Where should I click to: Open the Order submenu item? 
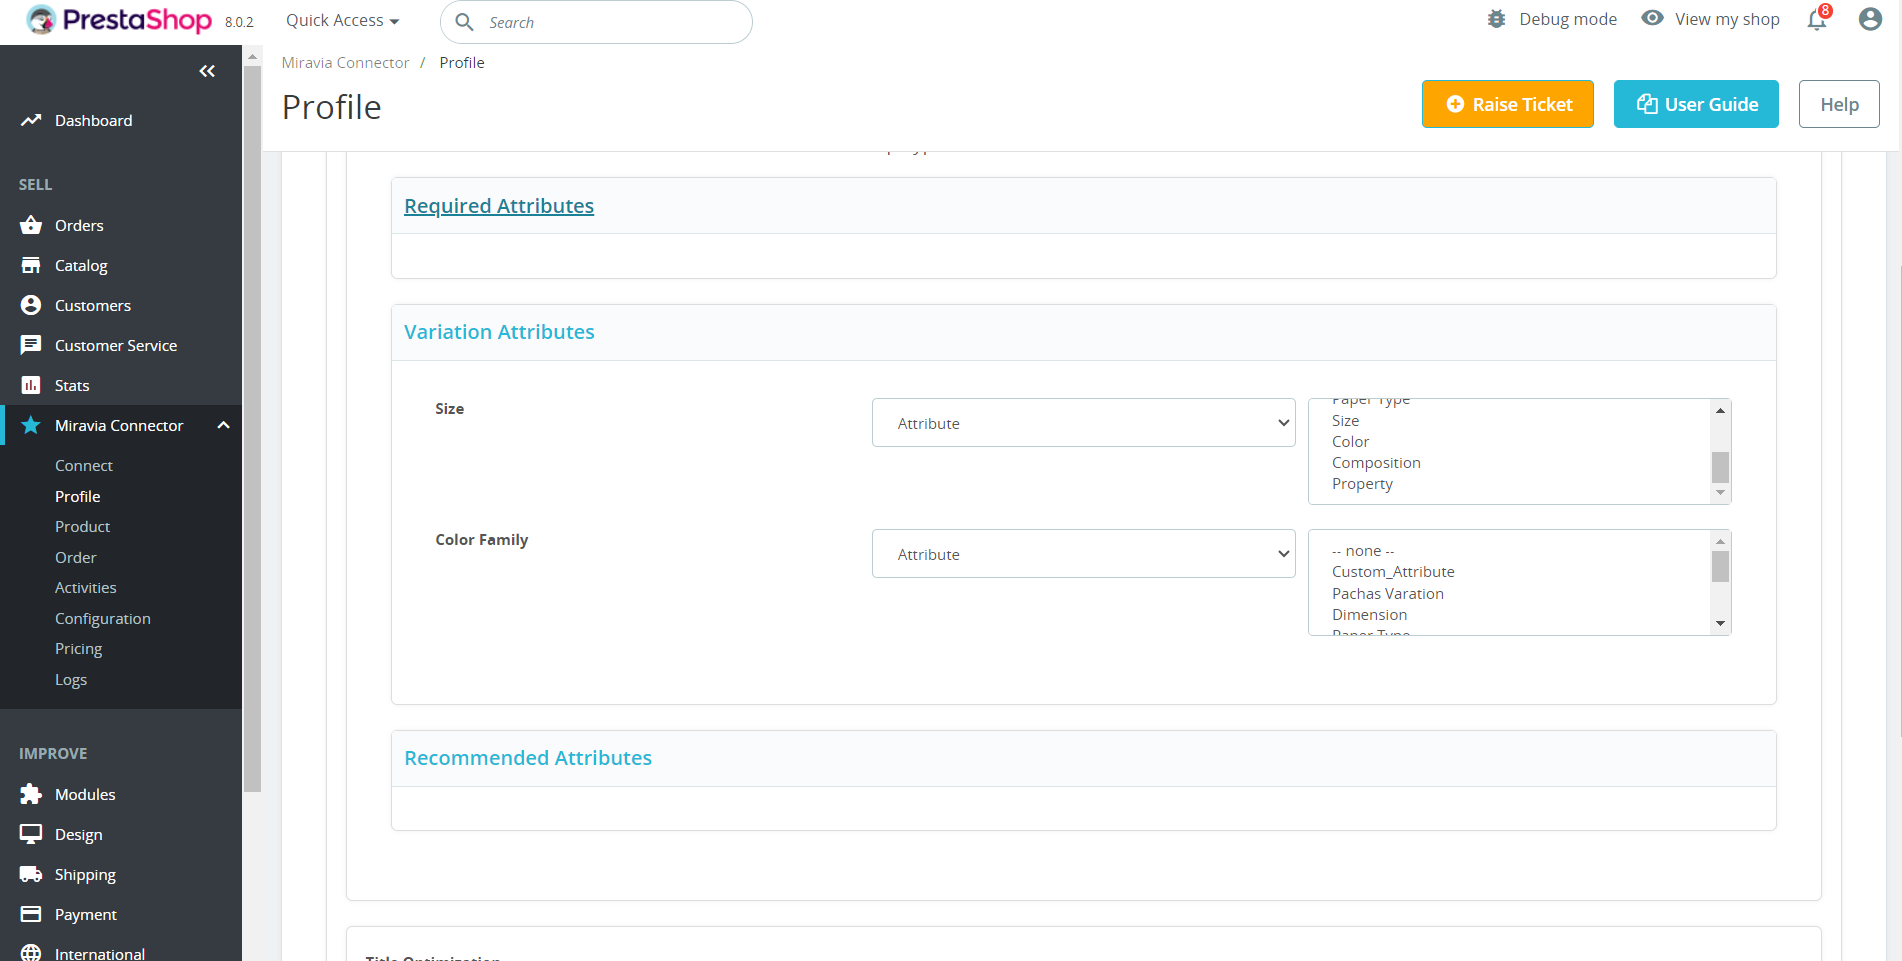[76, 558]
